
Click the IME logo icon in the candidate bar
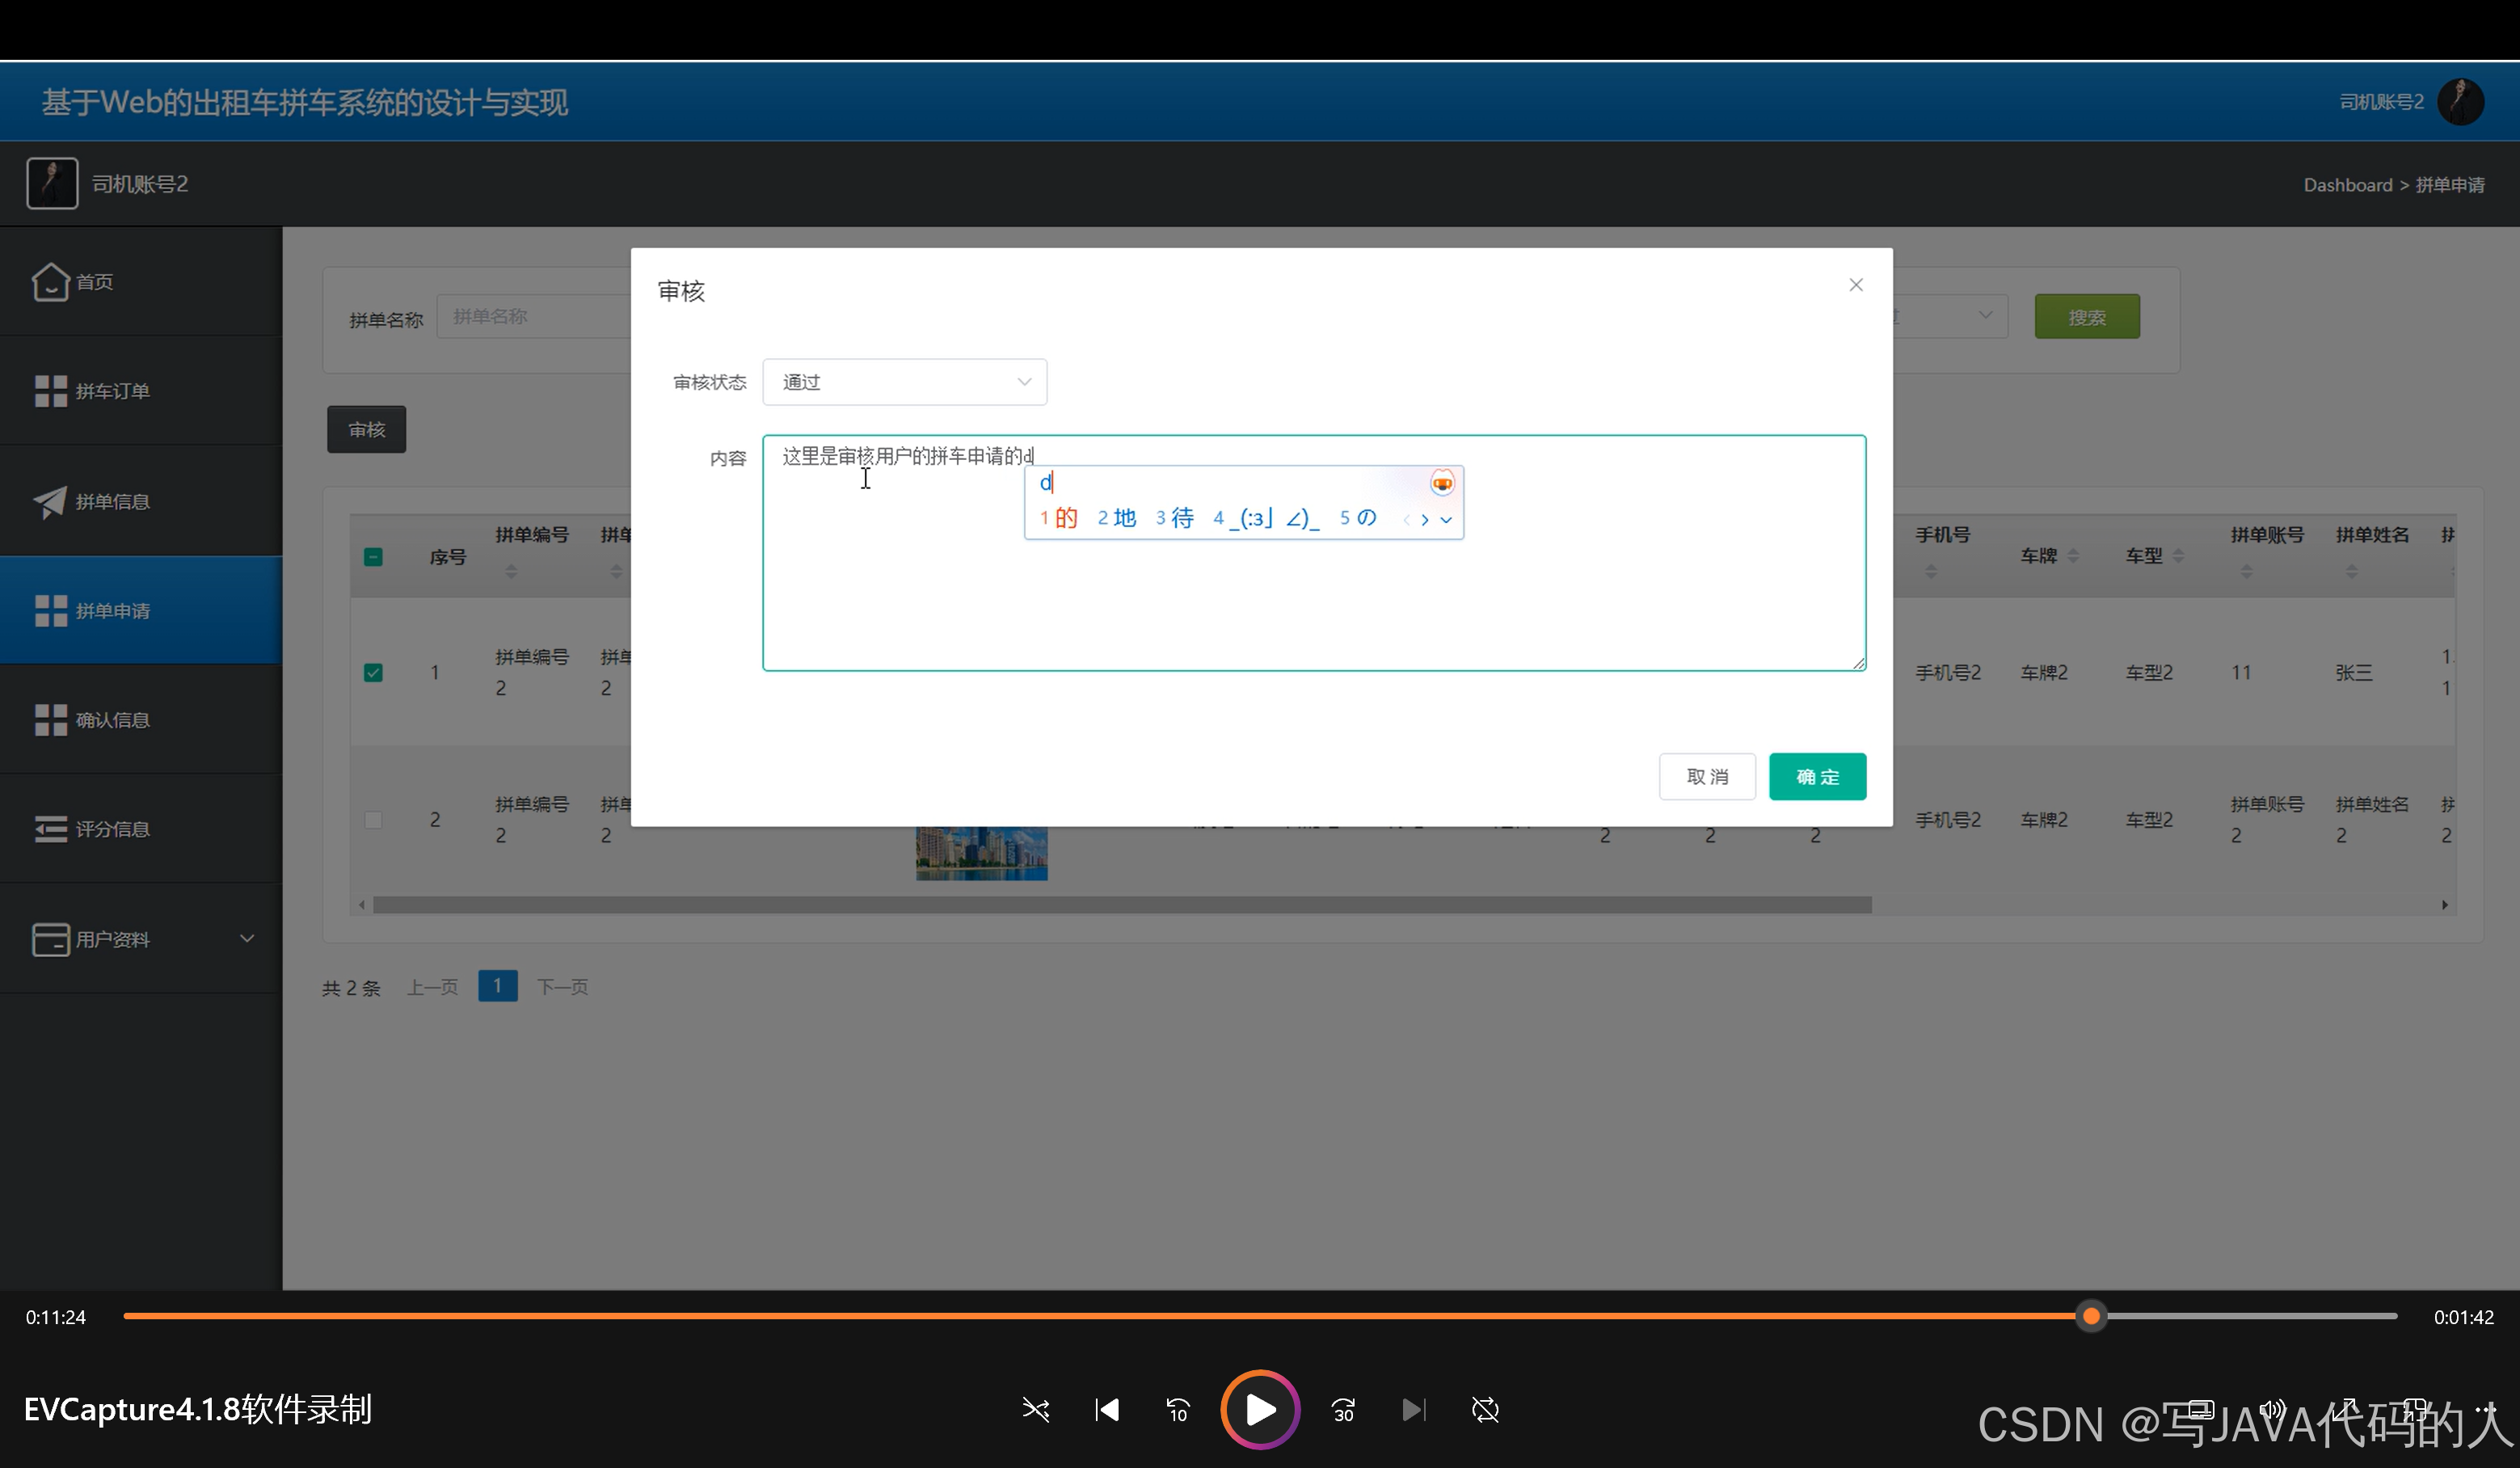(x=1442, y=483)
